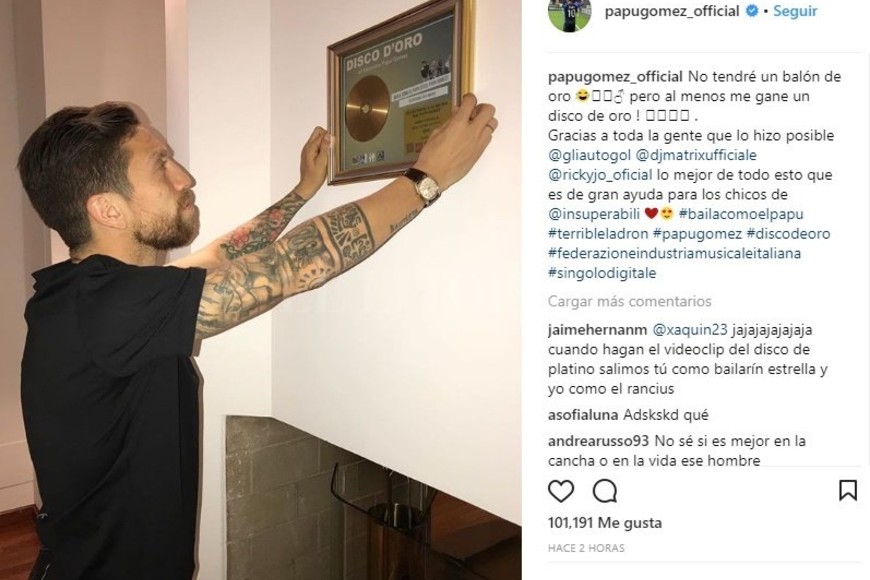The width and height of the screenshot is (870, 580).
Task: Open commenter jaimehernanm's profile
Action: click(597, 330)
